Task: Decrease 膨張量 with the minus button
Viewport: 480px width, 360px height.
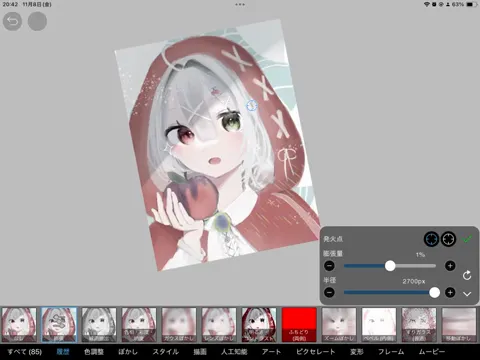Action: (329, 266)
